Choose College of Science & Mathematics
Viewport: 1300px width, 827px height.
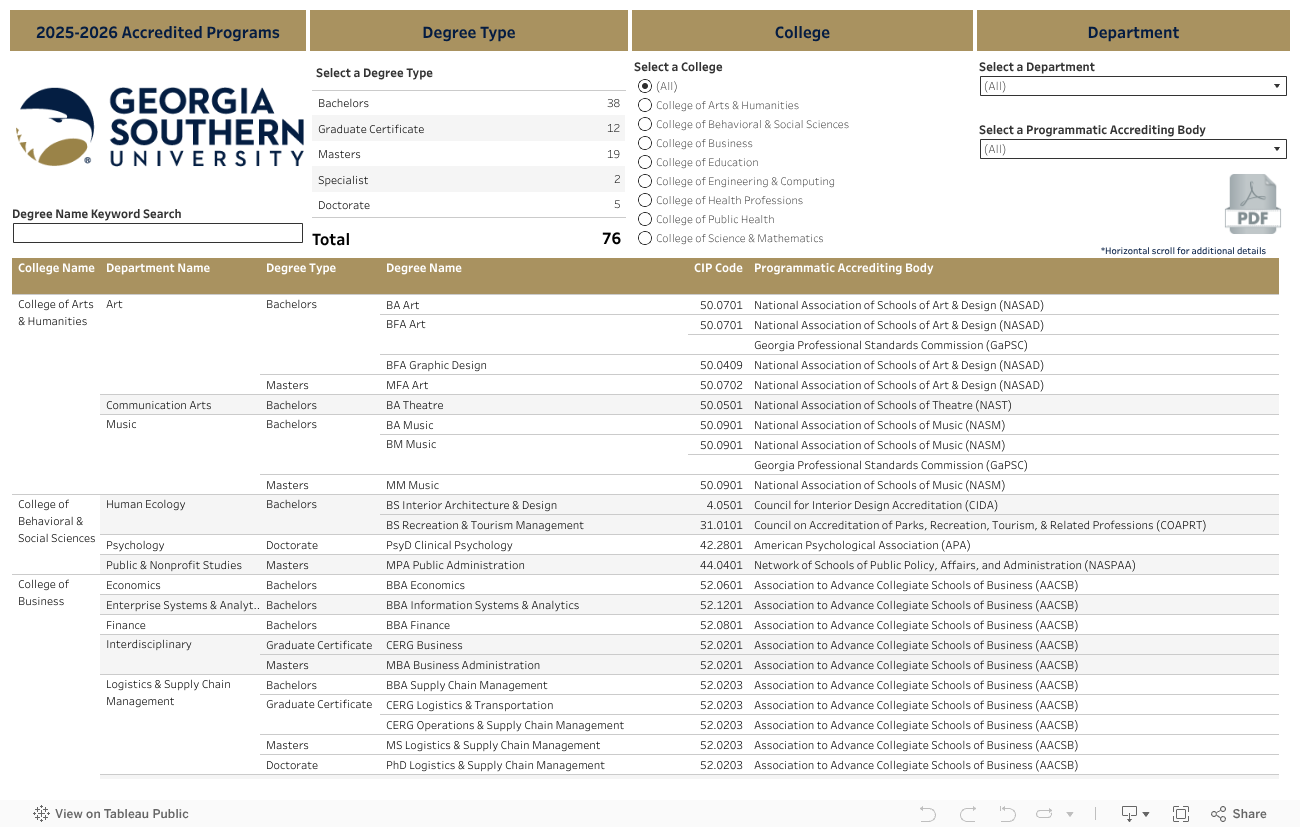[645, 238]
